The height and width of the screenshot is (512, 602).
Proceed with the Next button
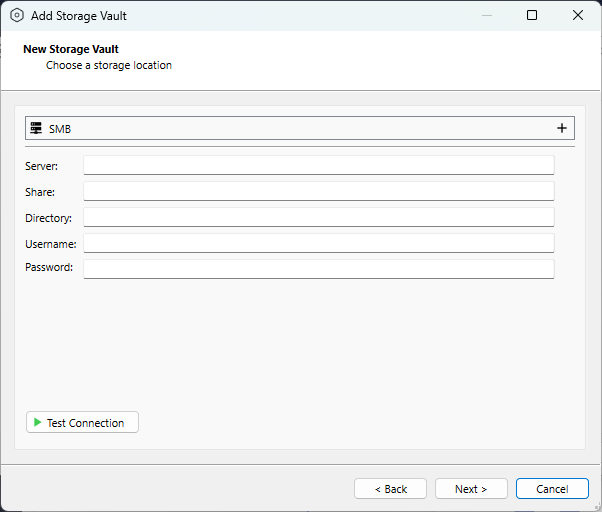click(x=471, y=489)
